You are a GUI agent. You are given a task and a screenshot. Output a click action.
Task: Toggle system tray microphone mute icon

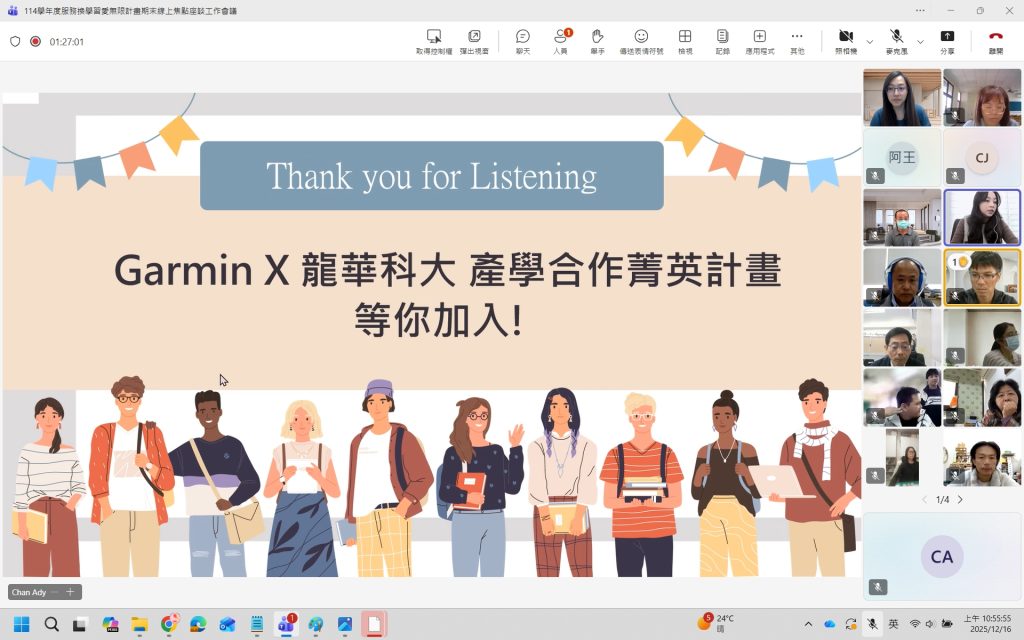872,624
